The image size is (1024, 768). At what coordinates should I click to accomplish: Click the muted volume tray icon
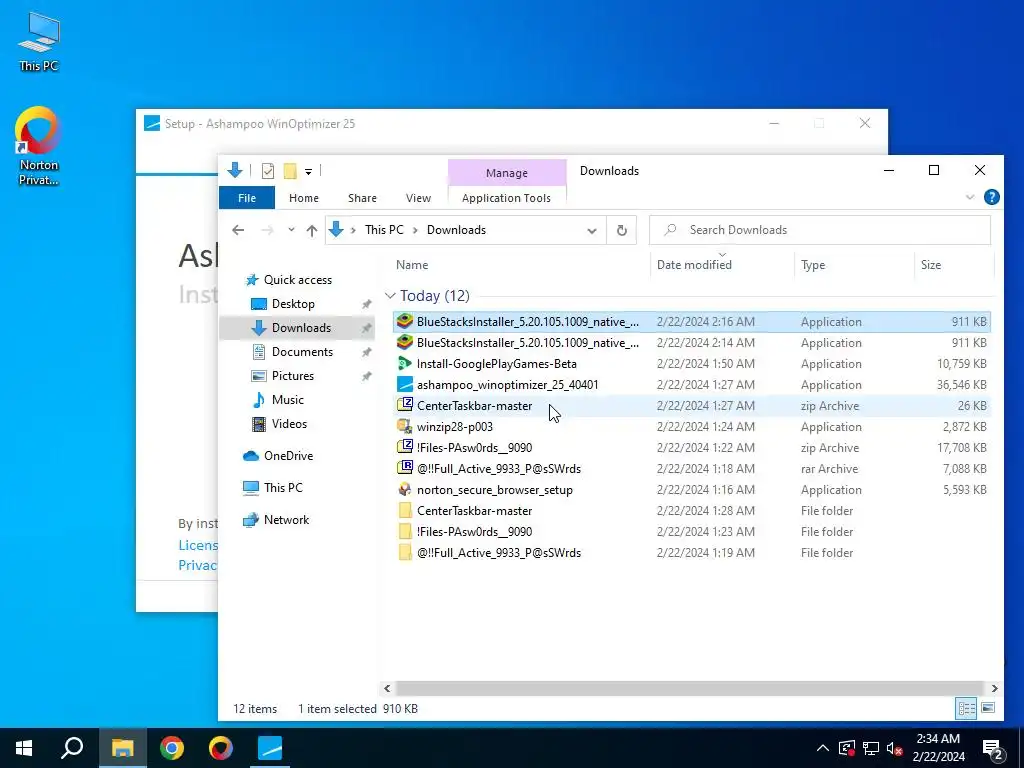coord(895,748)
